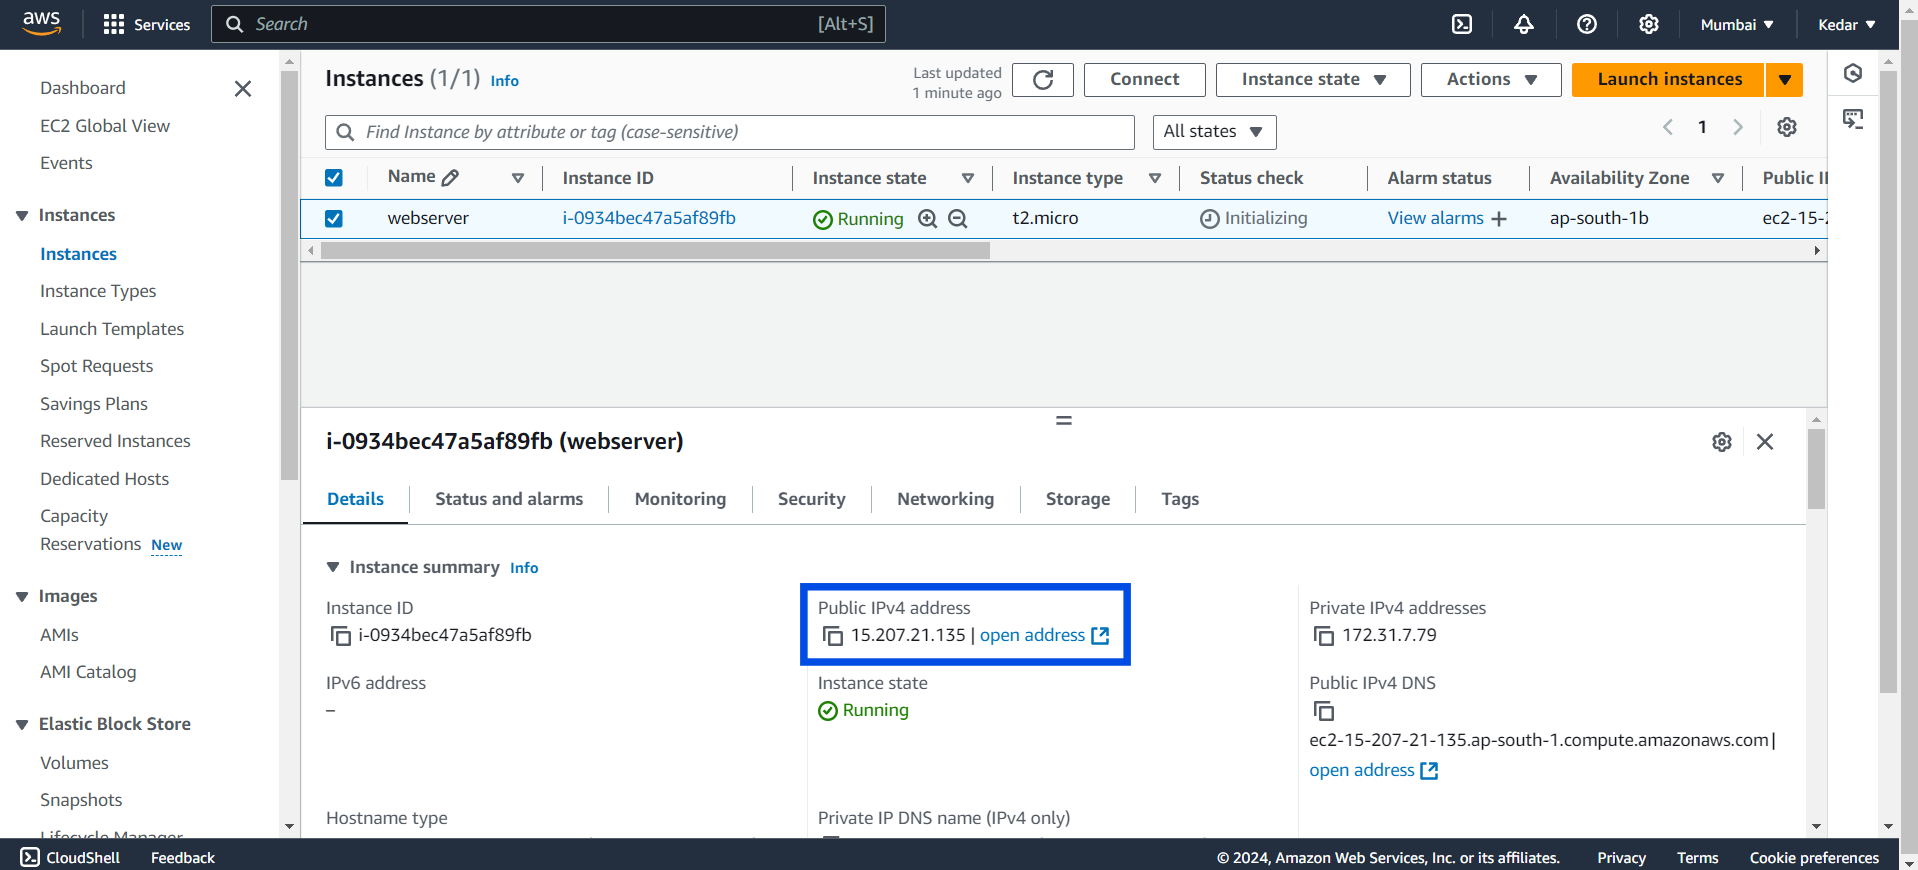
Task: Sort by the Instance state column arrow
Action: (968, 178)
